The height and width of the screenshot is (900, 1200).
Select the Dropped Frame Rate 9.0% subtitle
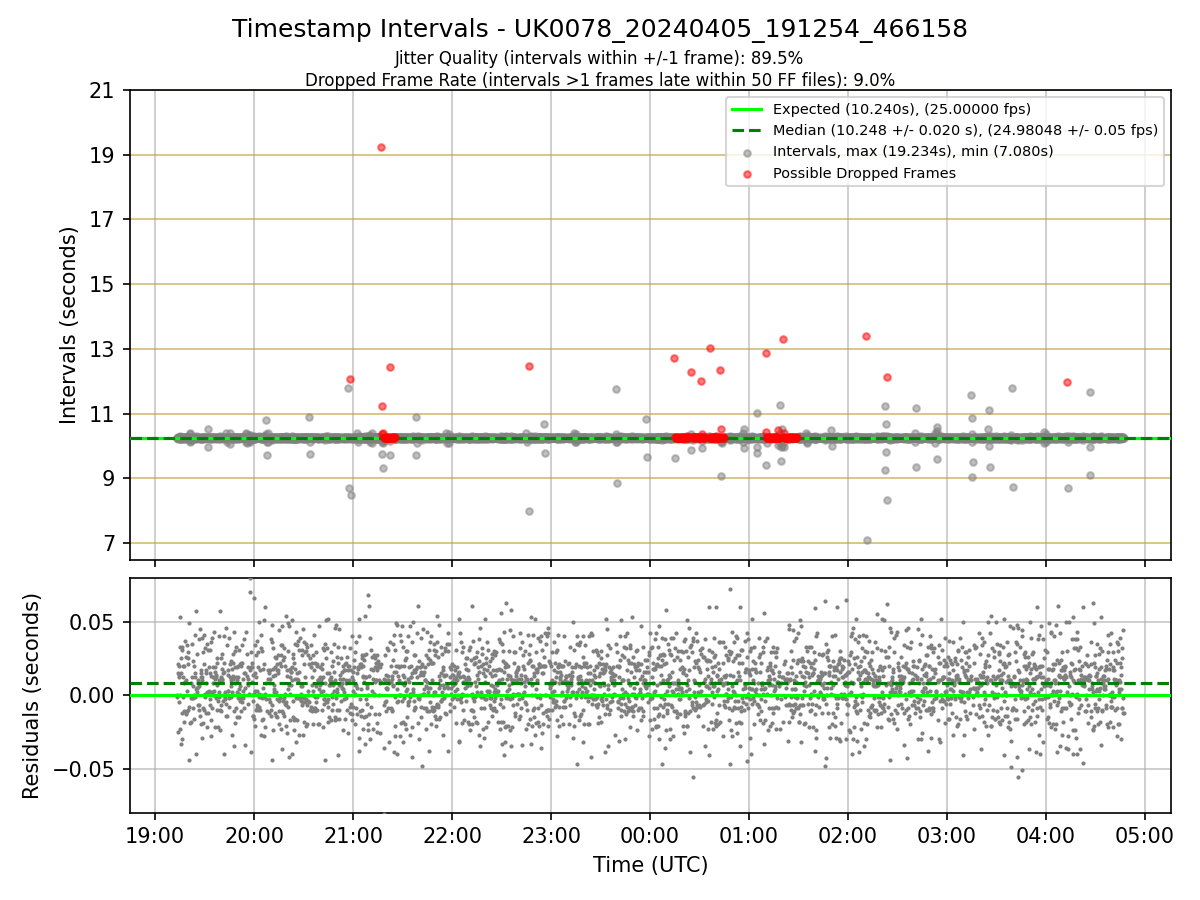[599, 80]
